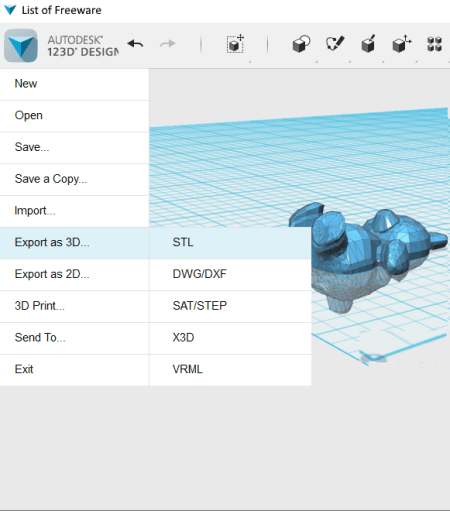
Task: Click the Autodesk 123D Design logo button
Action: click(21, 46)
